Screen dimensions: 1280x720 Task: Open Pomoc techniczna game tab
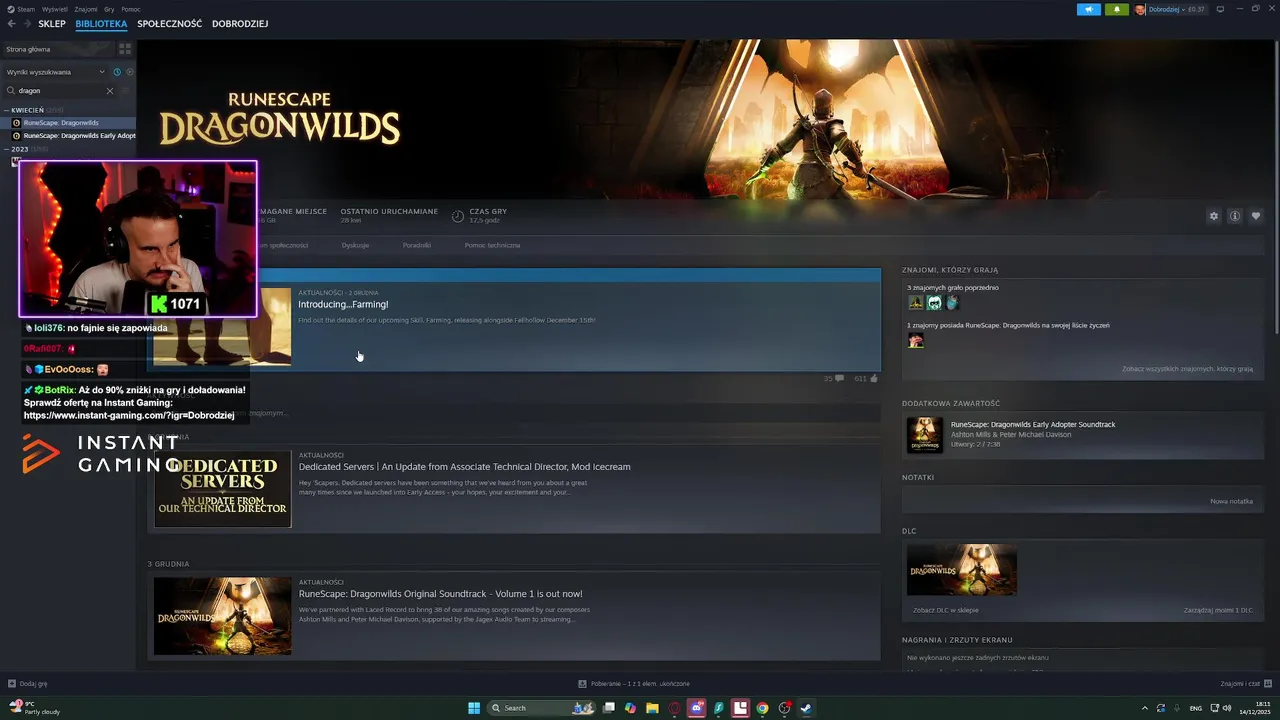coord(492,245)
